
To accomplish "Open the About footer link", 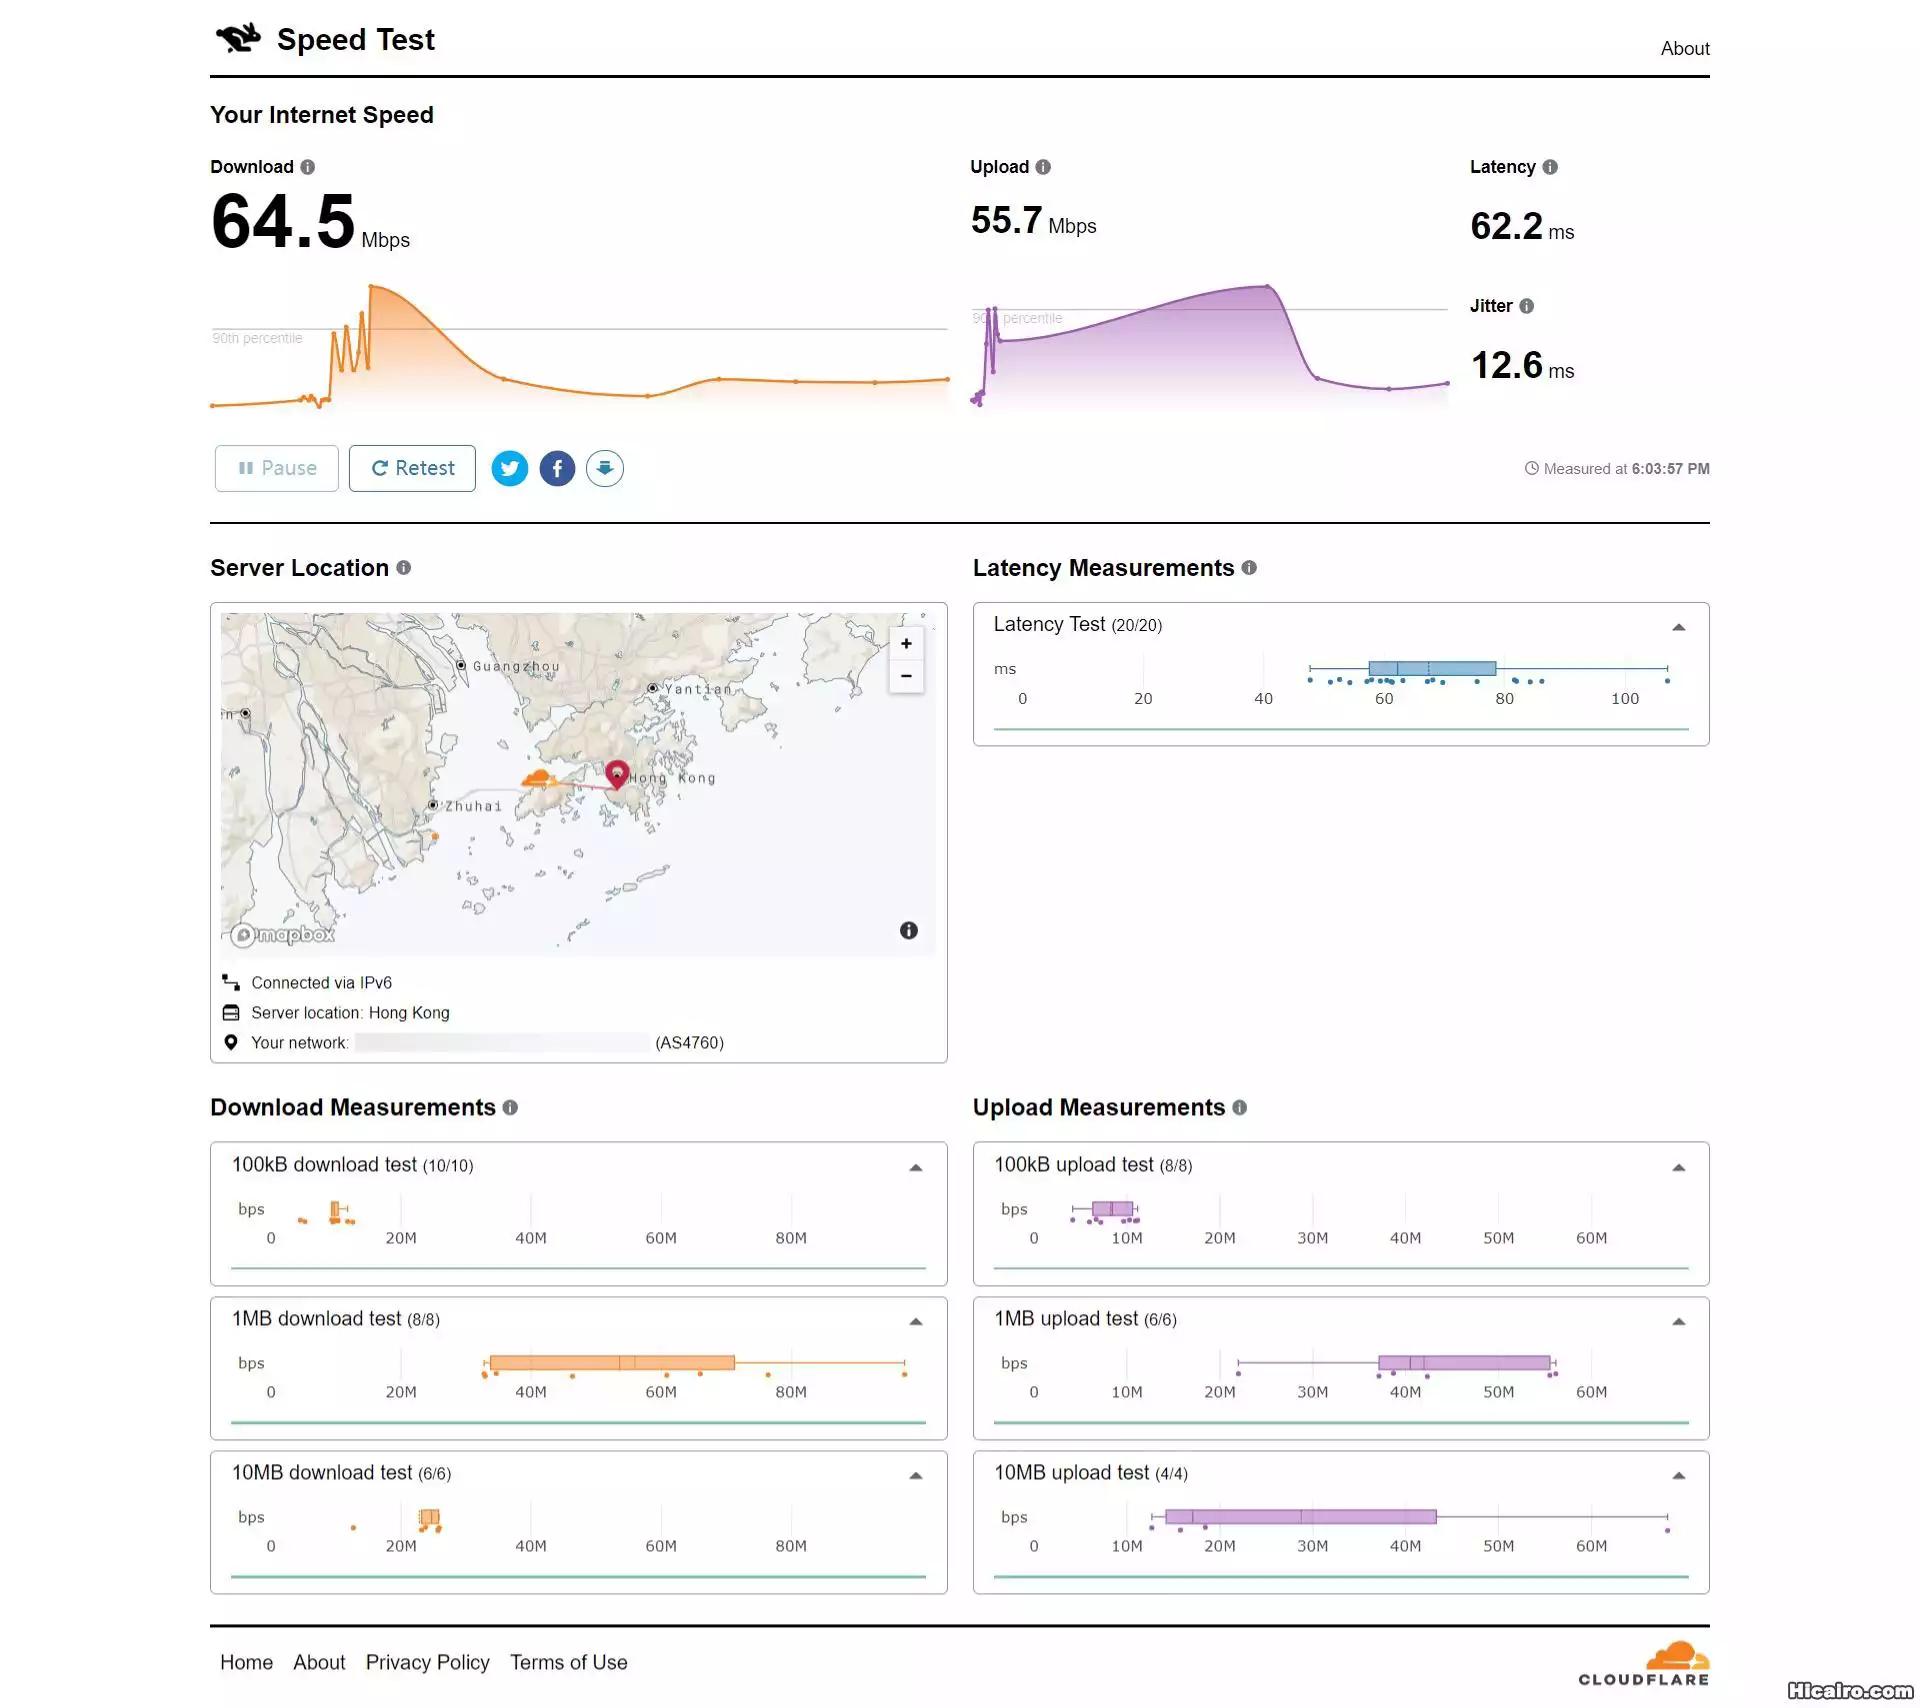I will (319, 1662).
